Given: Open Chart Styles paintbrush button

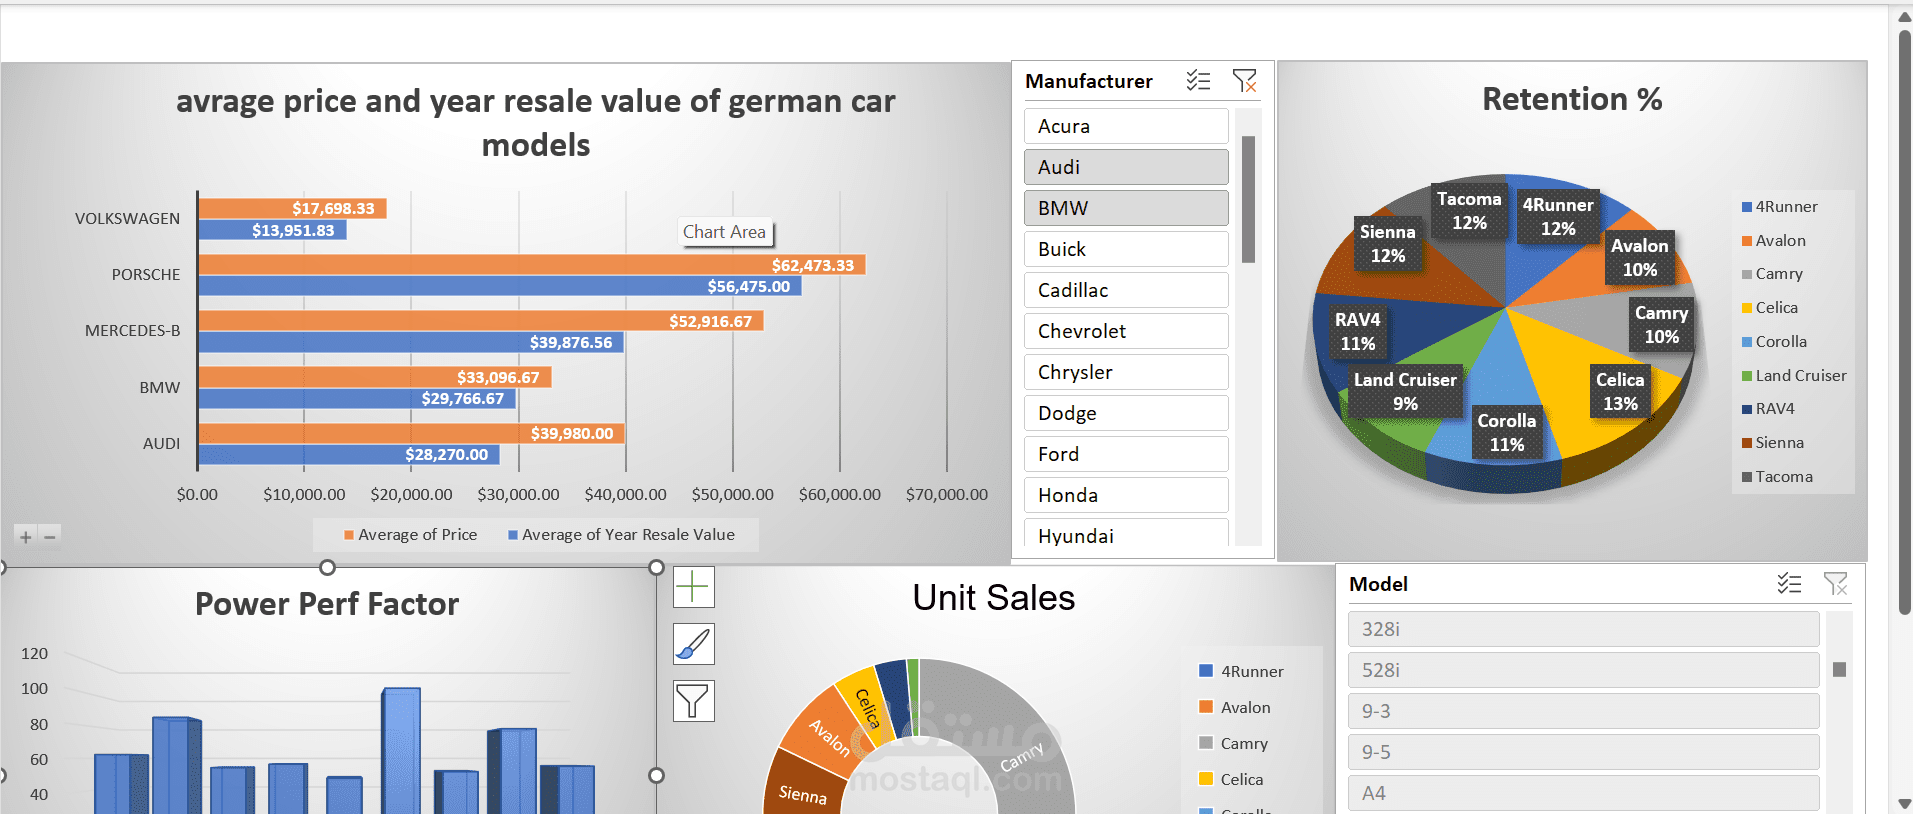Looking at the screenshot, I should pyautogui.click(x=693, y=644).
